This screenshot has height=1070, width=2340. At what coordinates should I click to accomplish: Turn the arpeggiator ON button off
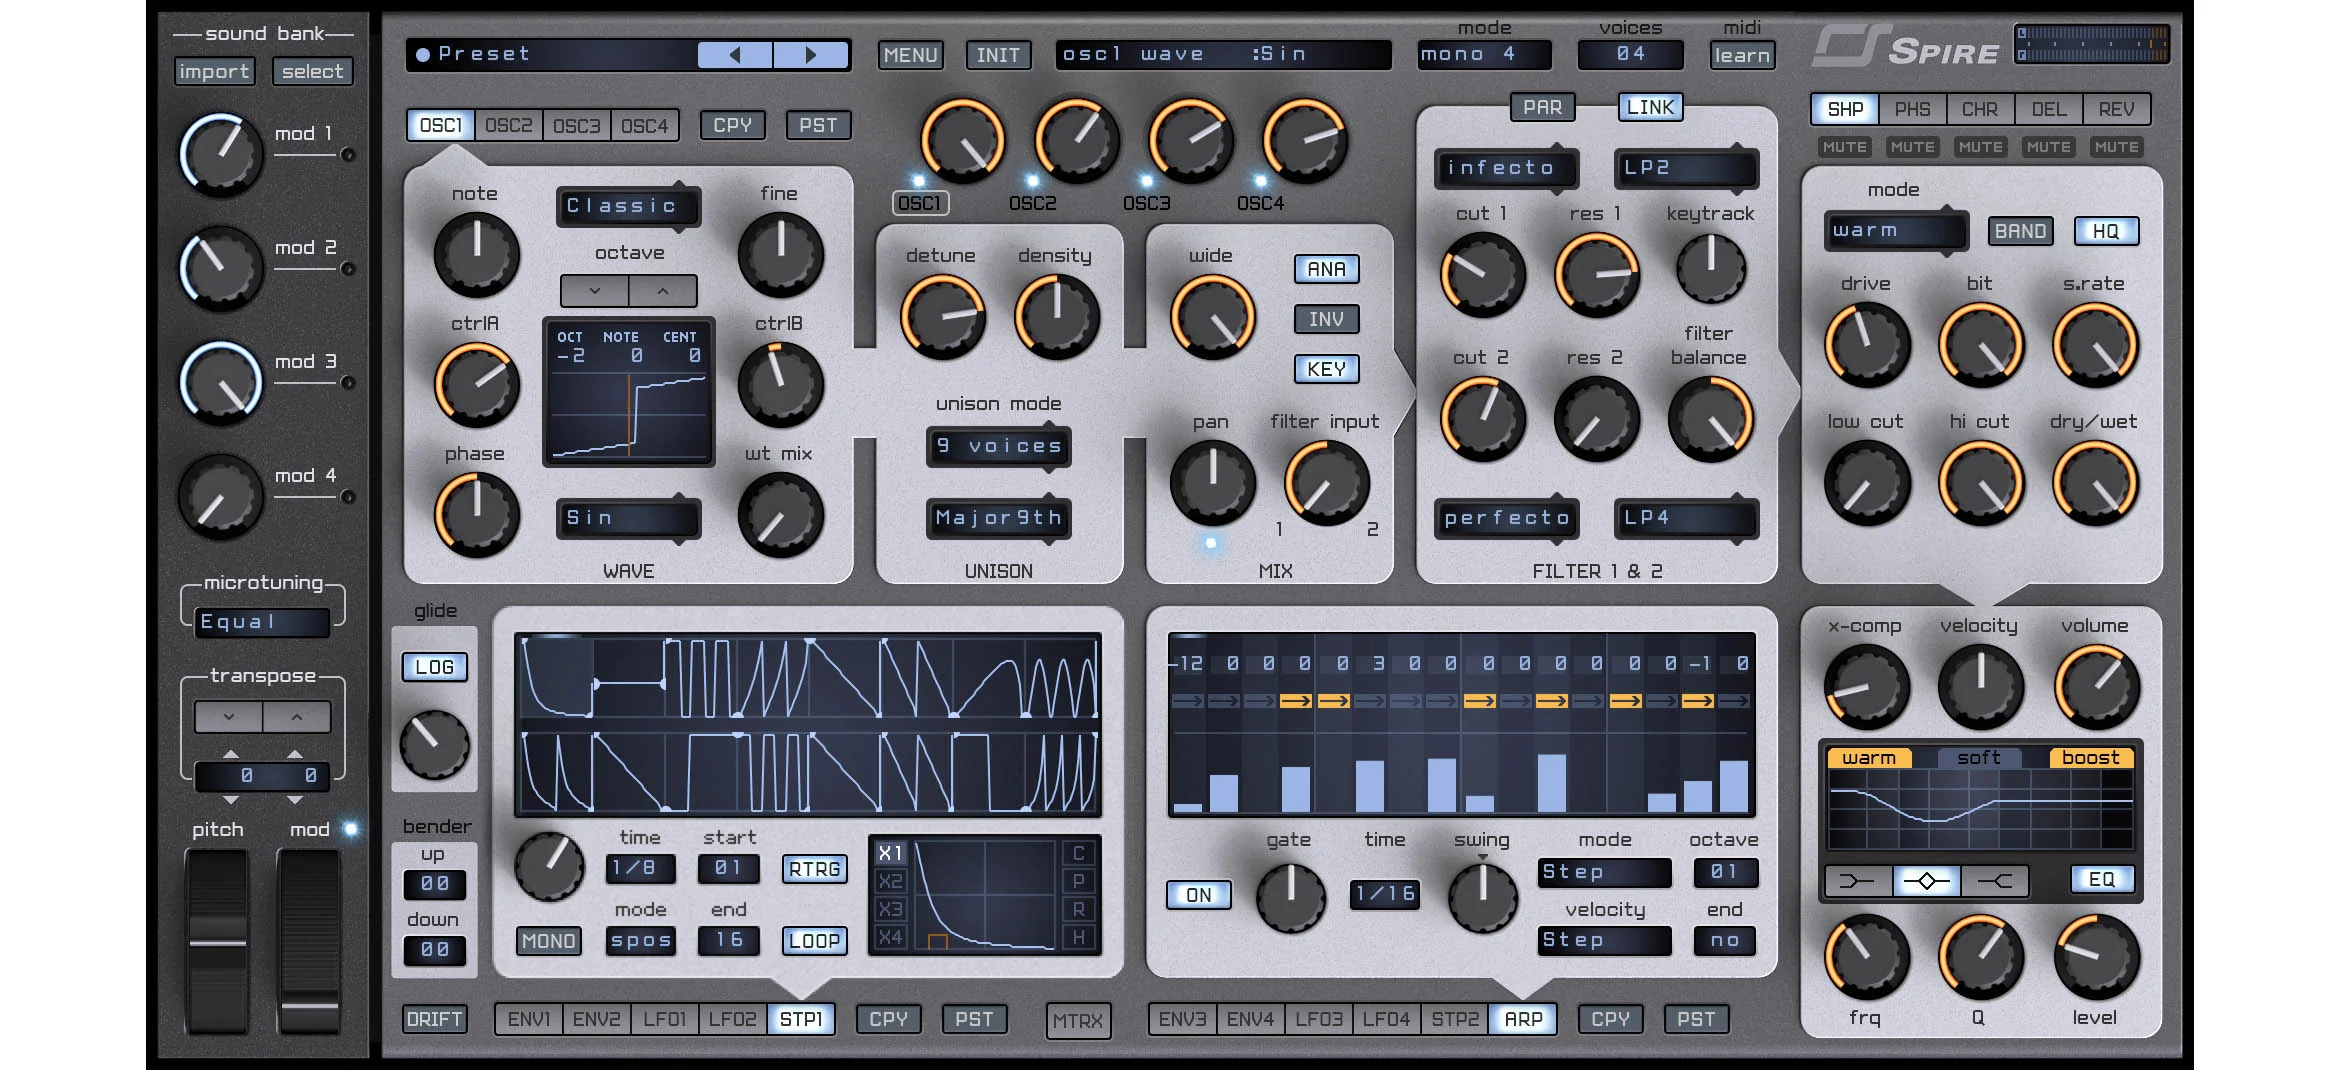[1198, 895]
